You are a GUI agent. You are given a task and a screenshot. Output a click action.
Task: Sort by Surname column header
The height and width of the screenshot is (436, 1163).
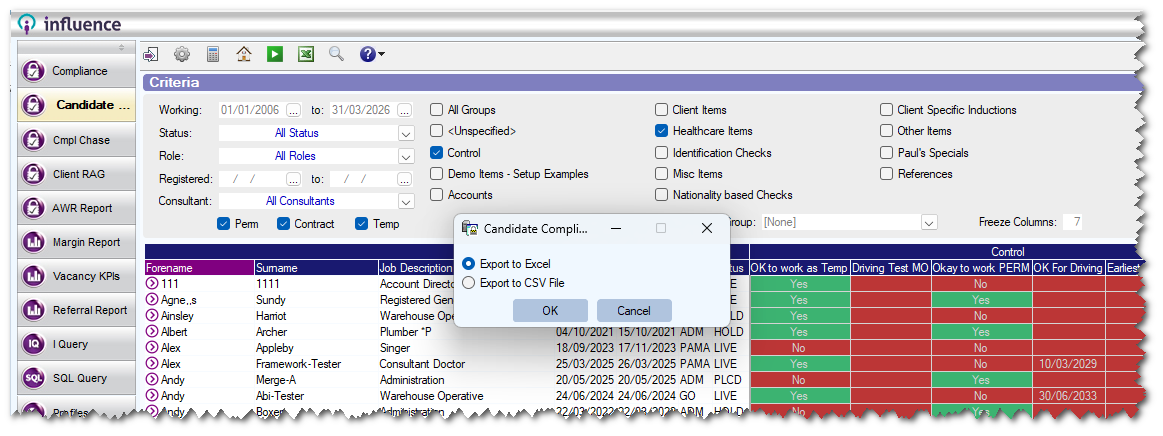pos(316,268)
